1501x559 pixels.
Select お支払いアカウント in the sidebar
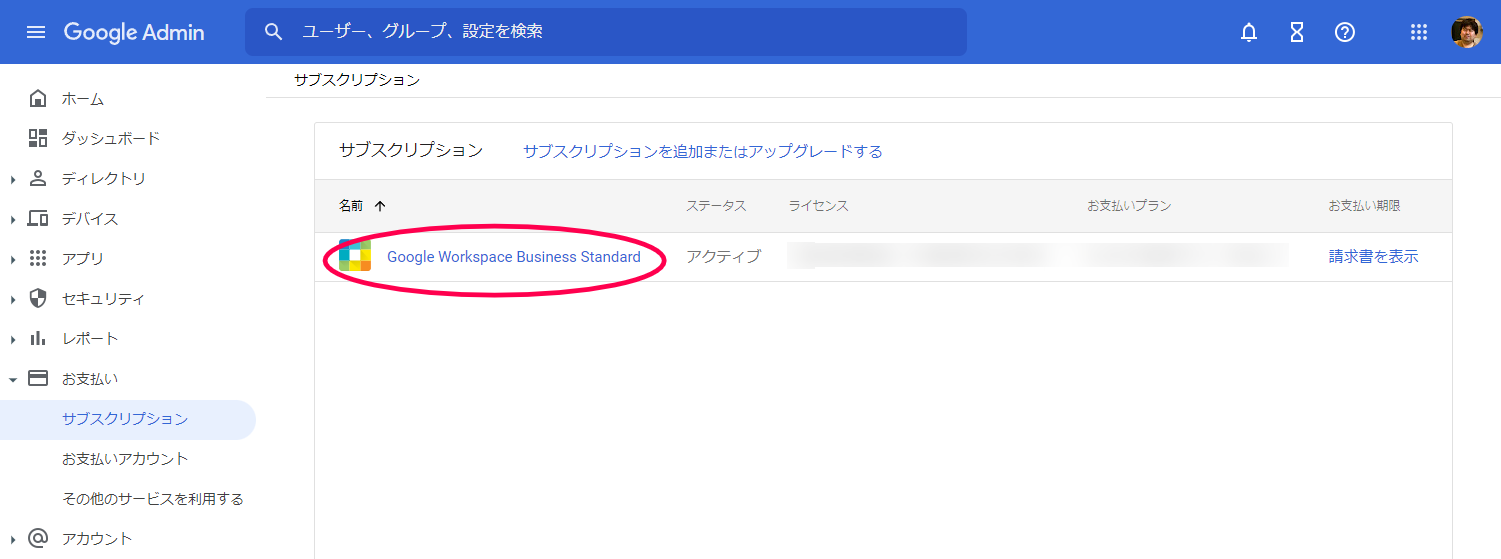click(x=125, y=459)
